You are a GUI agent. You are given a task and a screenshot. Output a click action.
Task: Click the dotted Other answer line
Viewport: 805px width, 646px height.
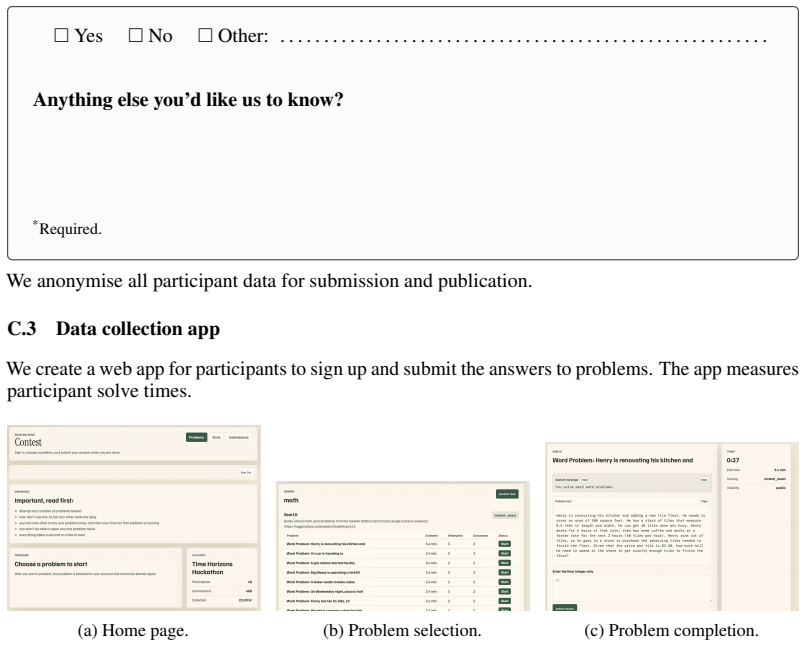click(524, 39)
